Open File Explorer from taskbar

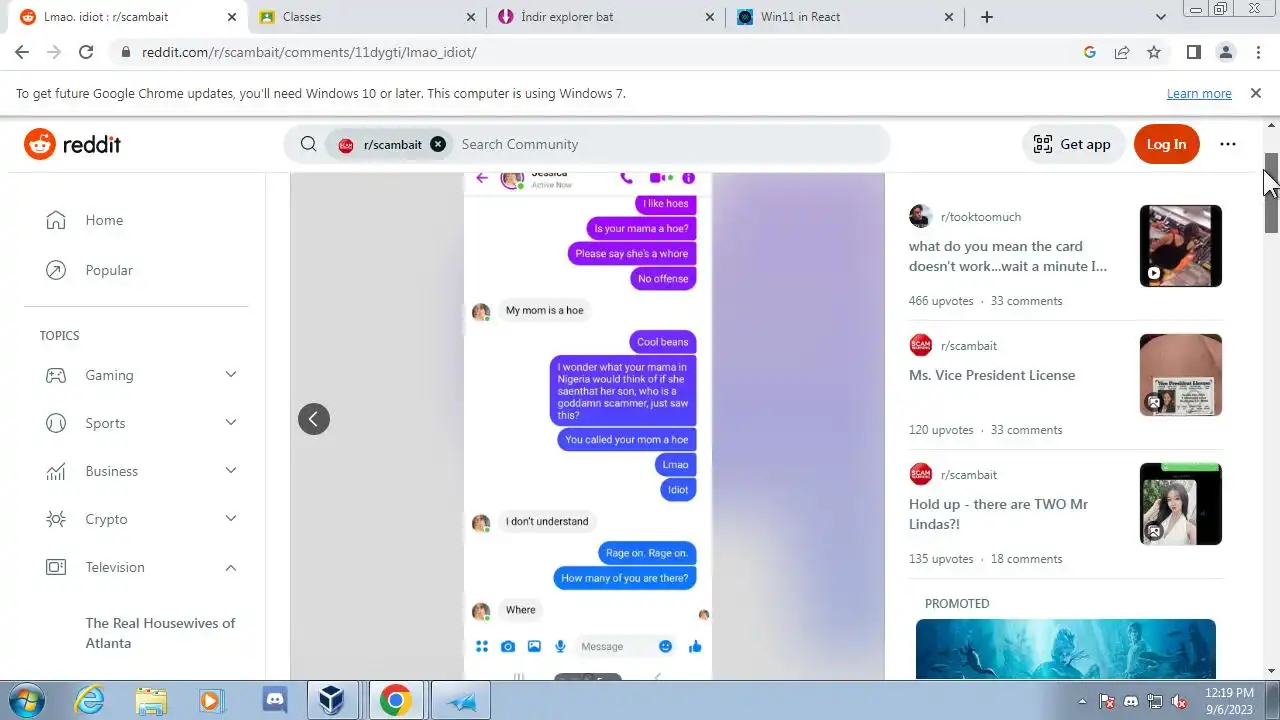(x=151, y=700)
